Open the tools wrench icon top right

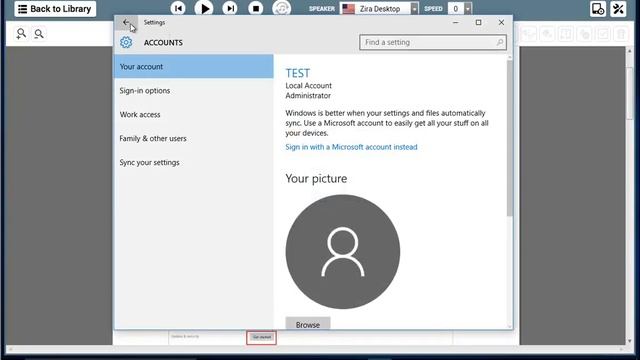[x=618, y=9]
